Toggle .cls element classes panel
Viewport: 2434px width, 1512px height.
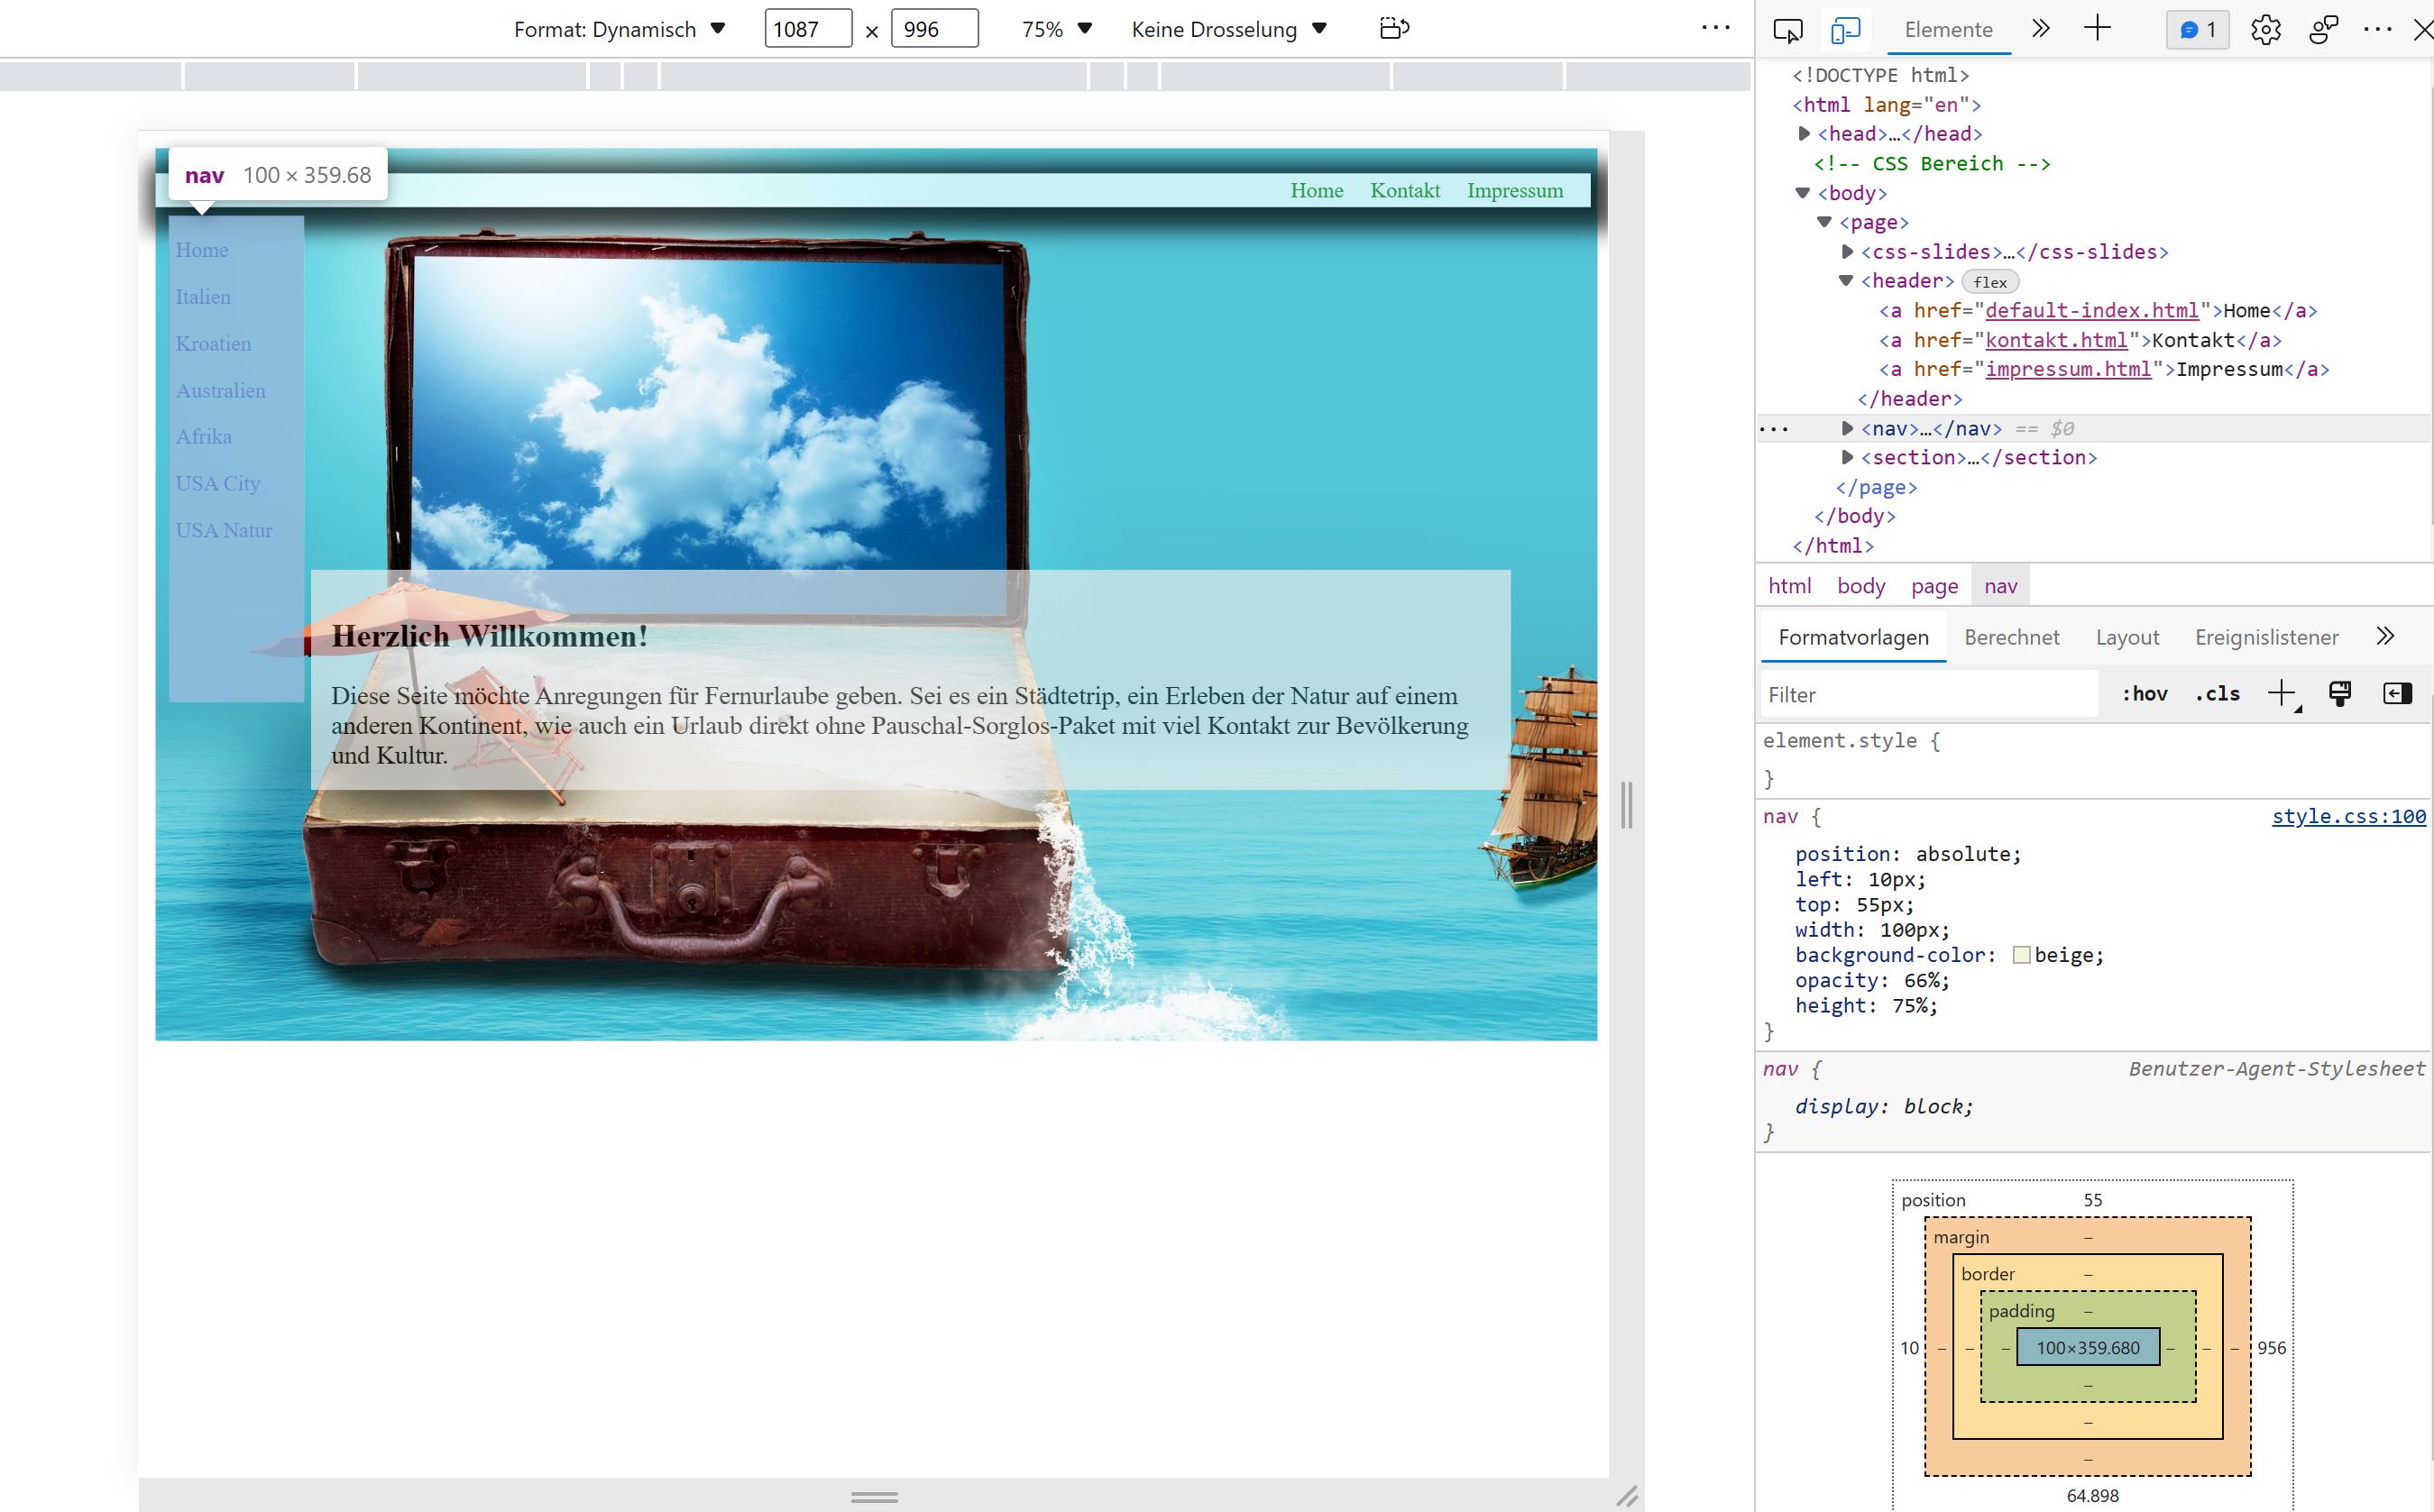pyautogui.click(x=2217, y=694)
